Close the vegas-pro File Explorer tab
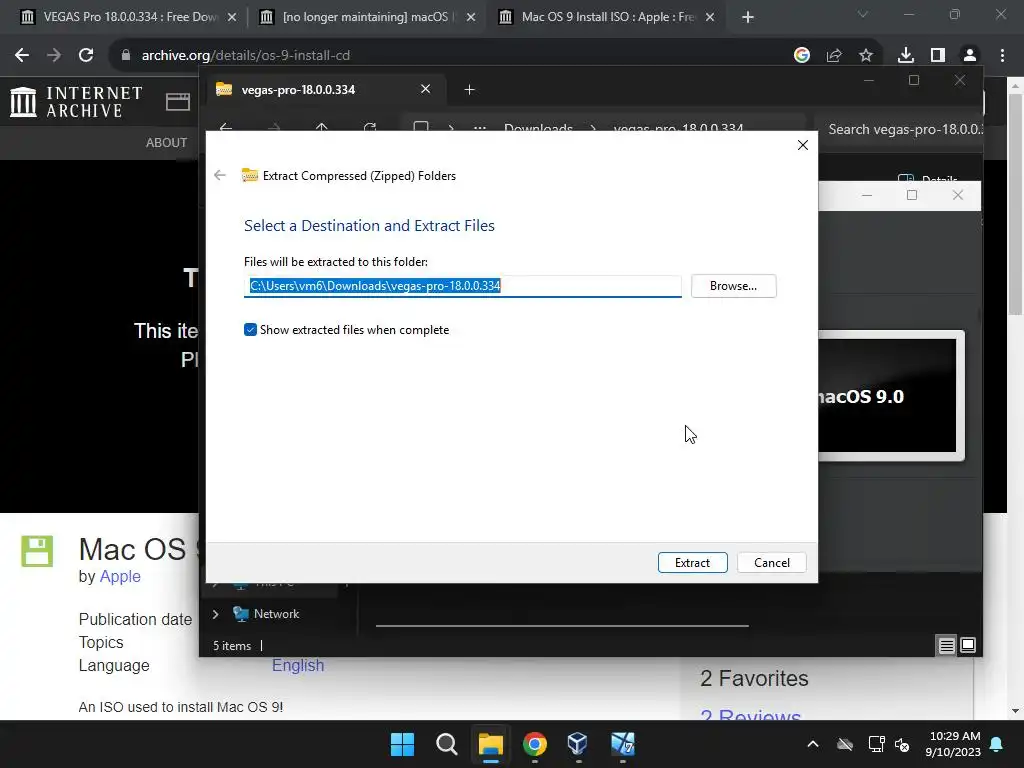This screenshot has width=1024, height=768. [425, 89]
